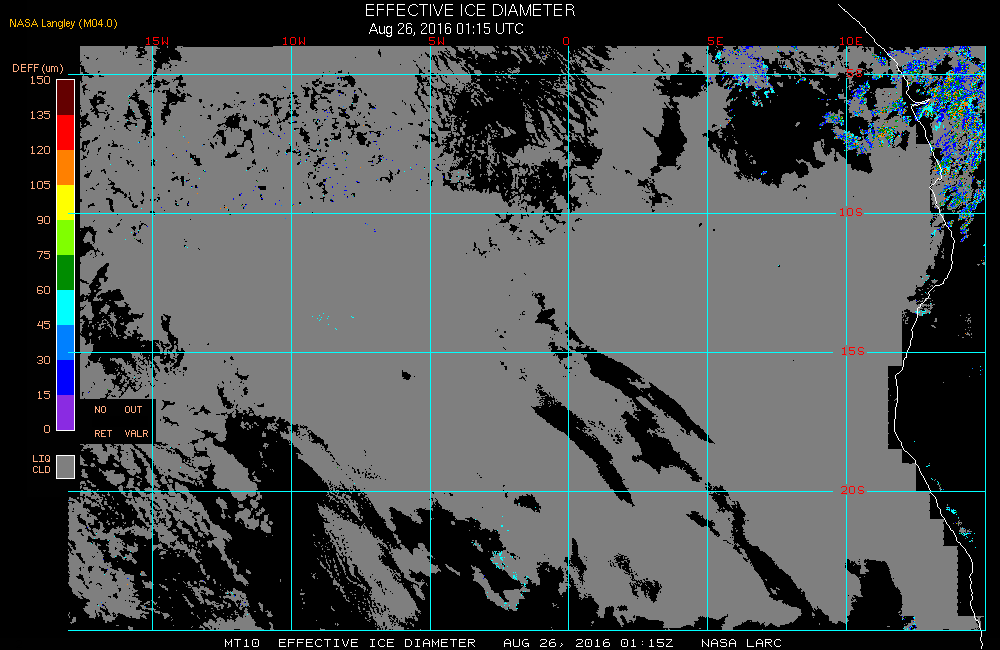Click the dark green 60-75 color band
The height and width of the screenshot is (650, 1000).
66,272
